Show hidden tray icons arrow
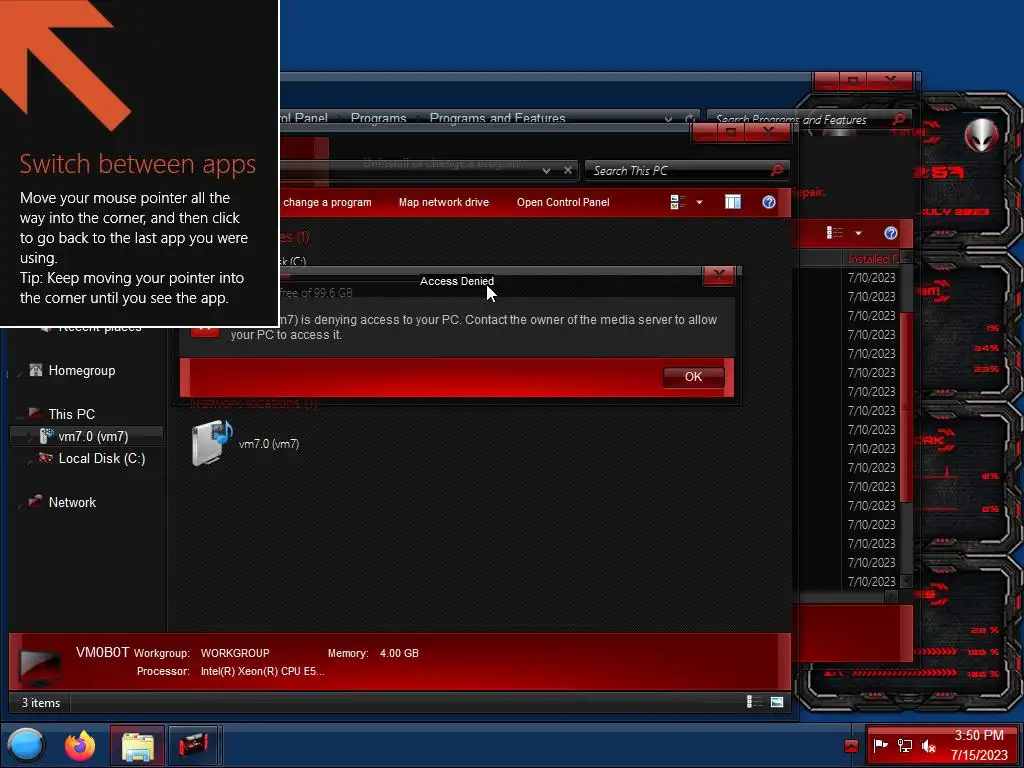Viewport: 1024px width, 768px height. pos(851,746)
